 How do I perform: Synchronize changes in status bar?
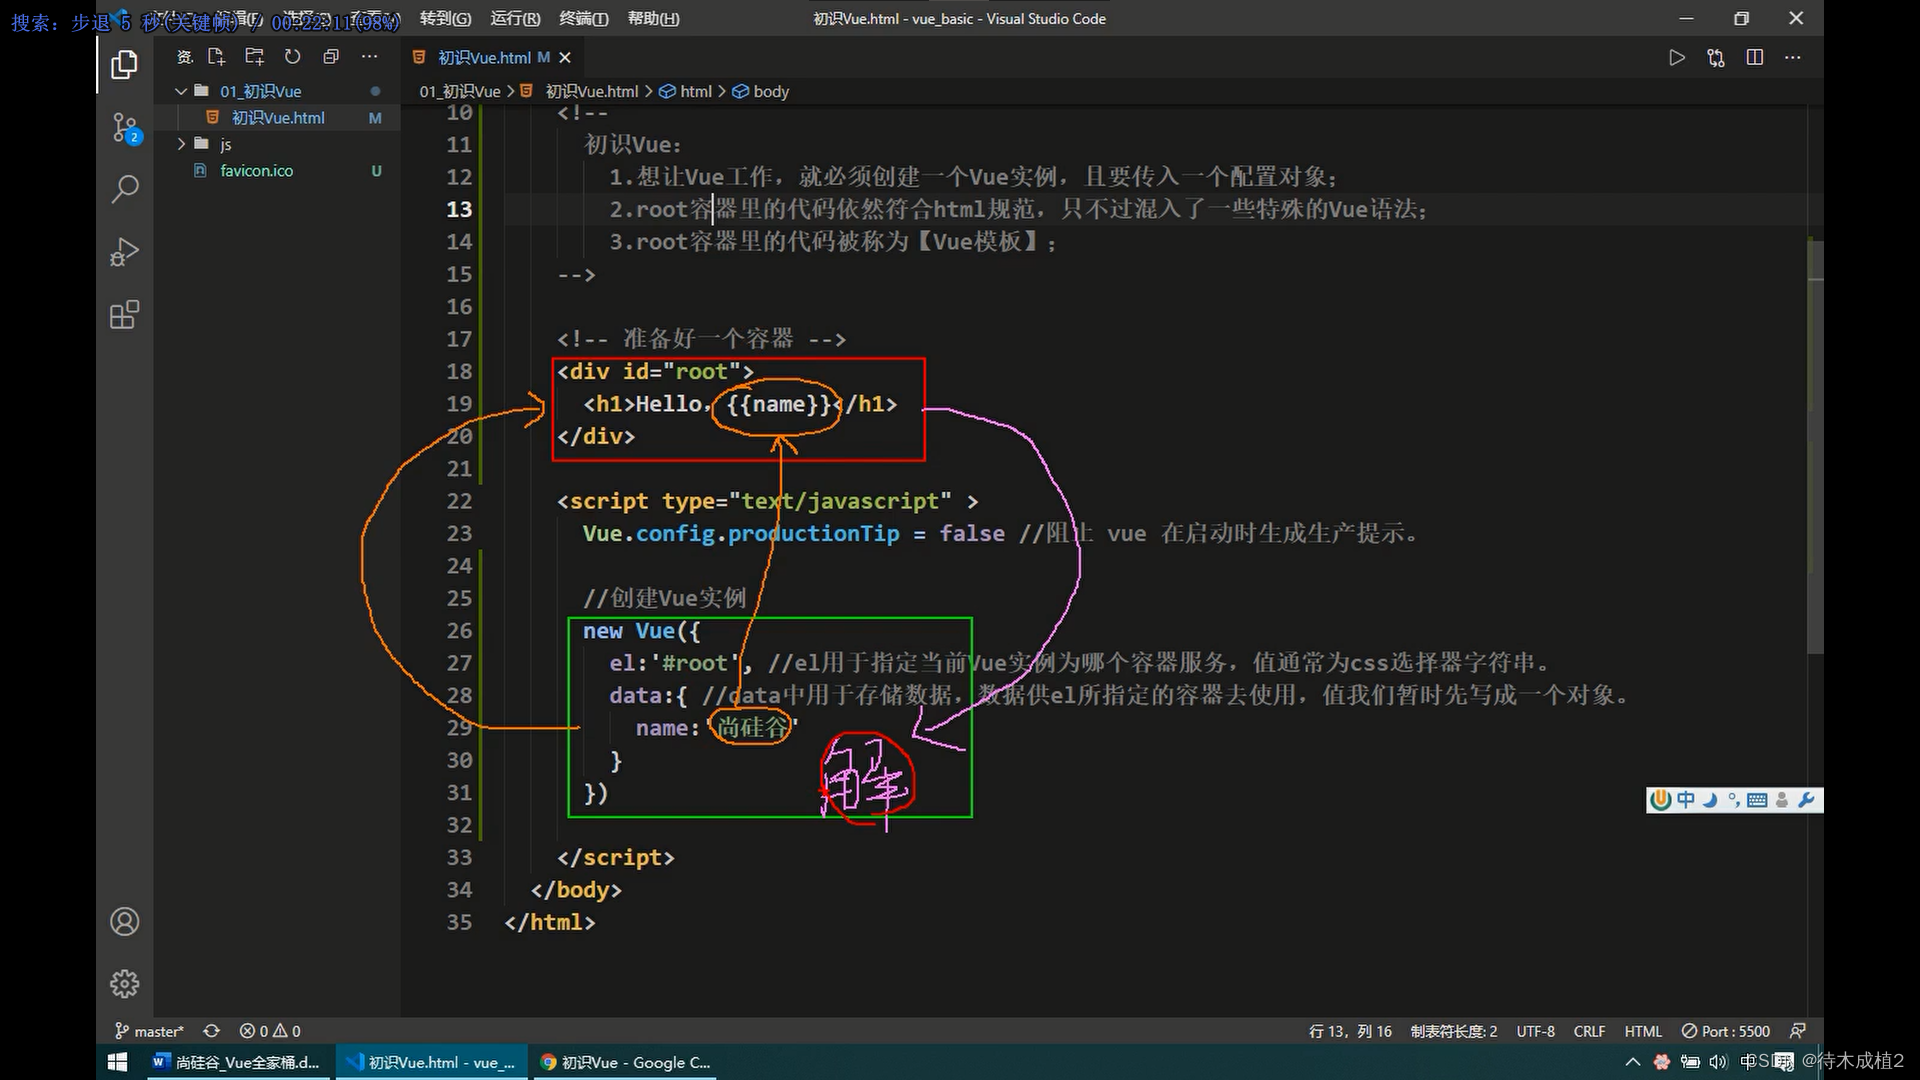(211, 1031)
